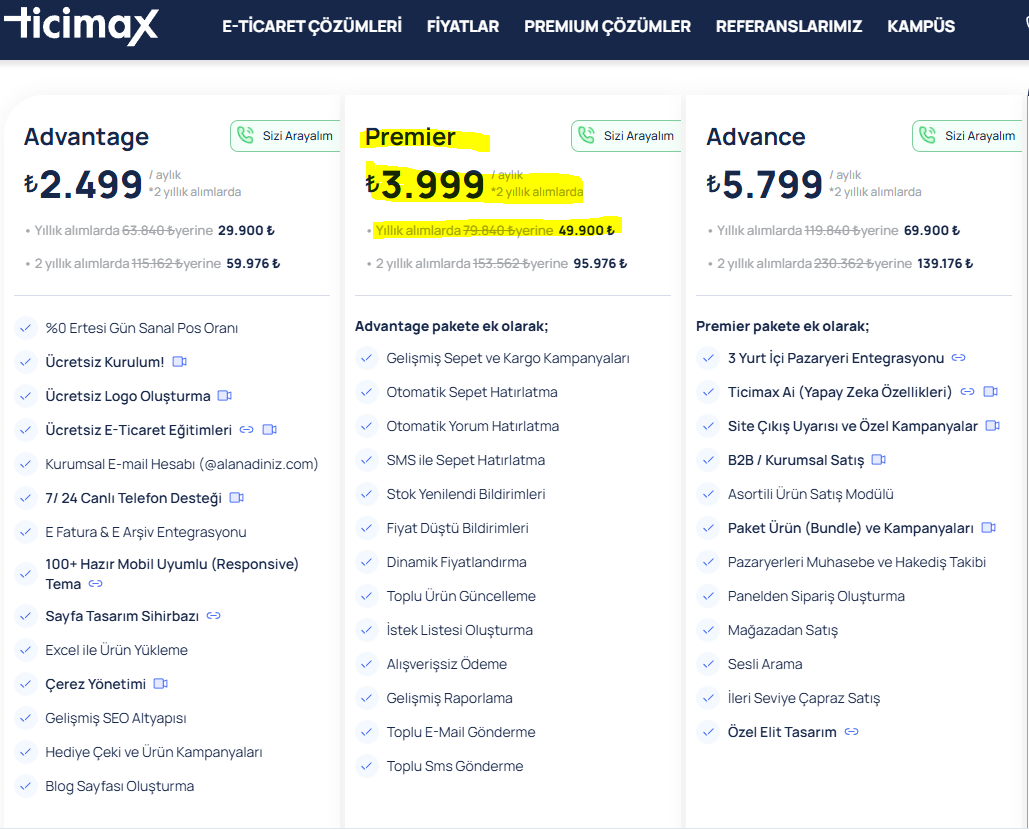
Task: Click the Ücretsiz Logo Oluşturma feature
Action: click(128, 396)
